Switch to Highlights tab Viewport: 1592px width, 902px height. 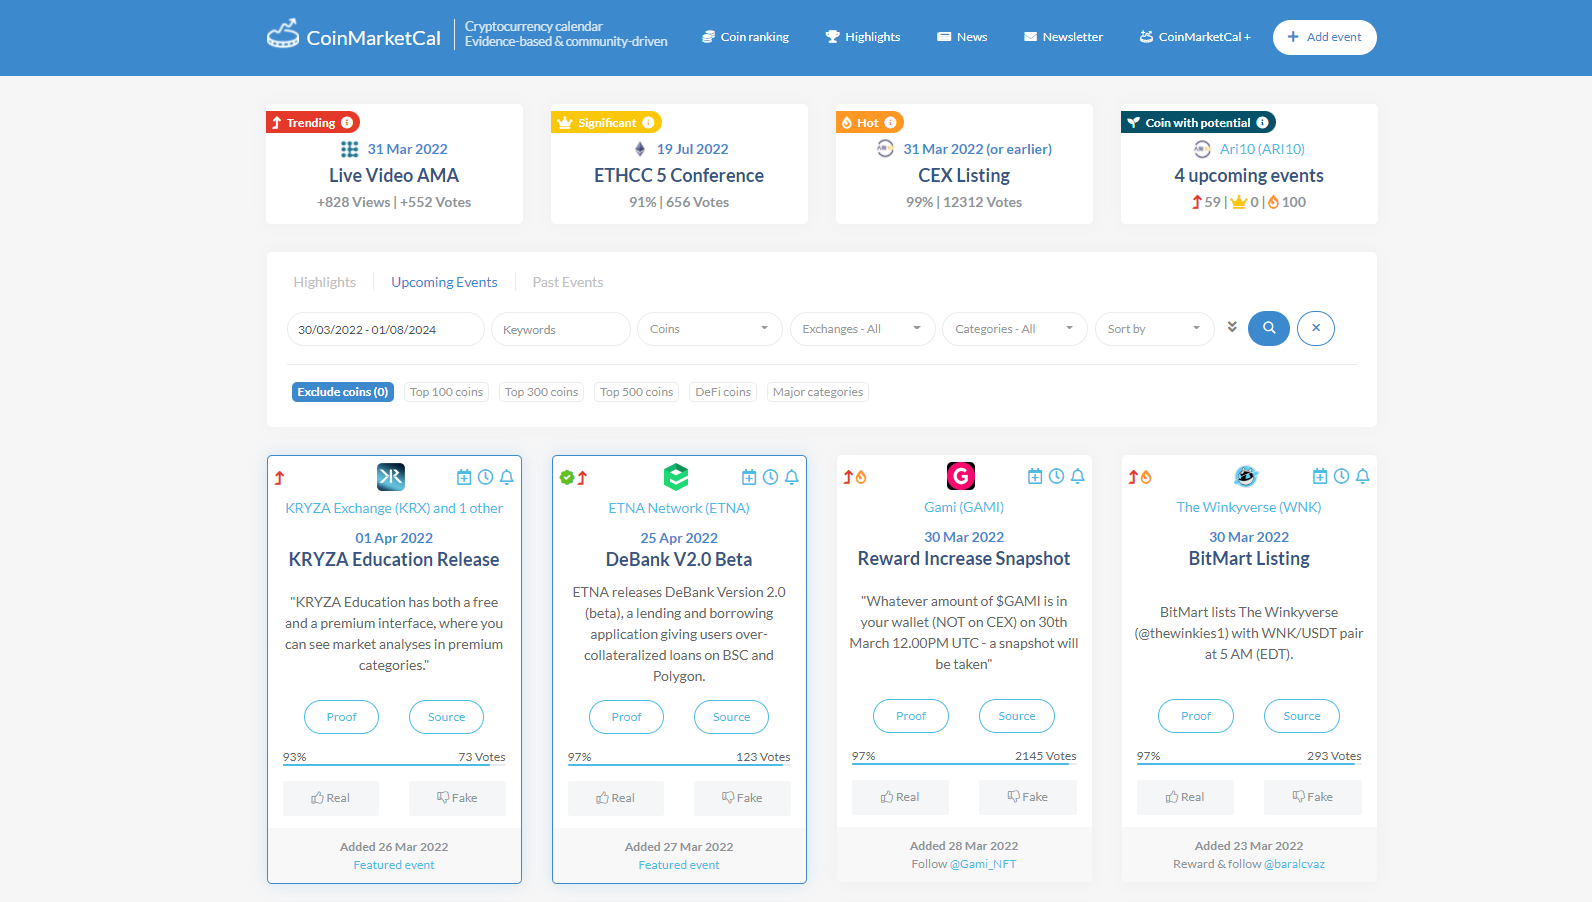325,282
